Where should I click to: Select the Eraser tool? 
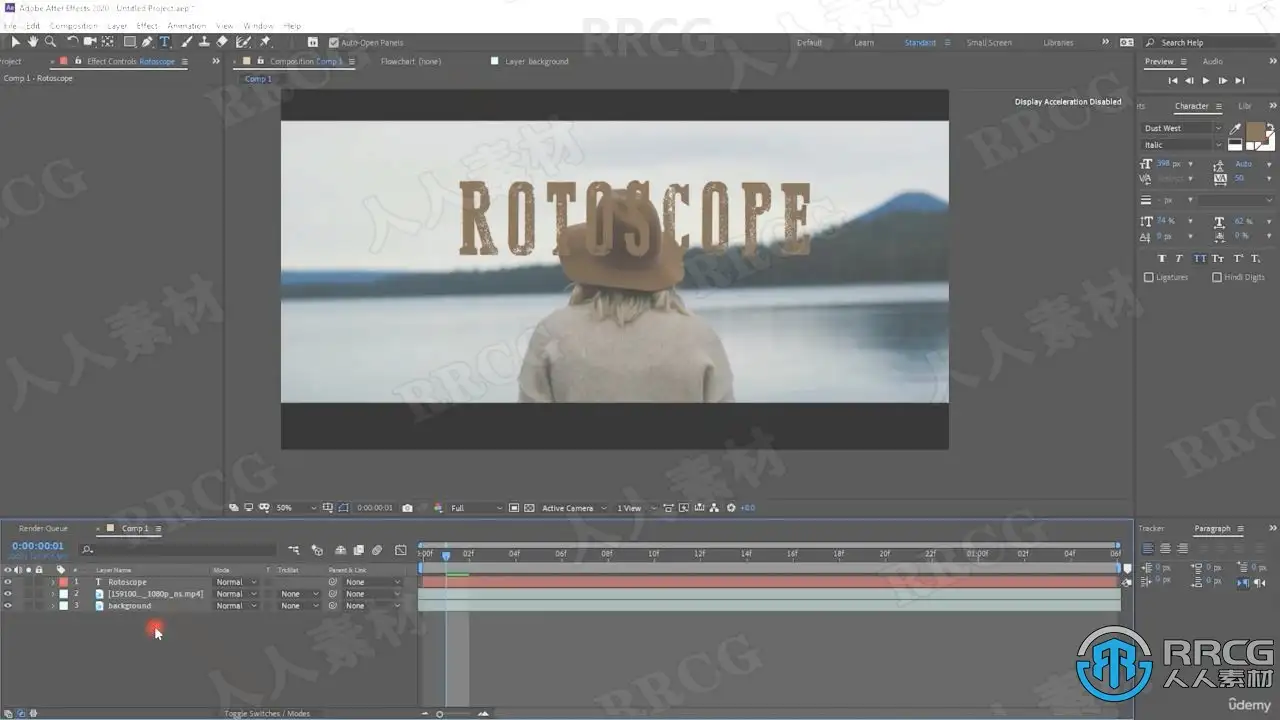pyautogui.click(x=222, y=42)
